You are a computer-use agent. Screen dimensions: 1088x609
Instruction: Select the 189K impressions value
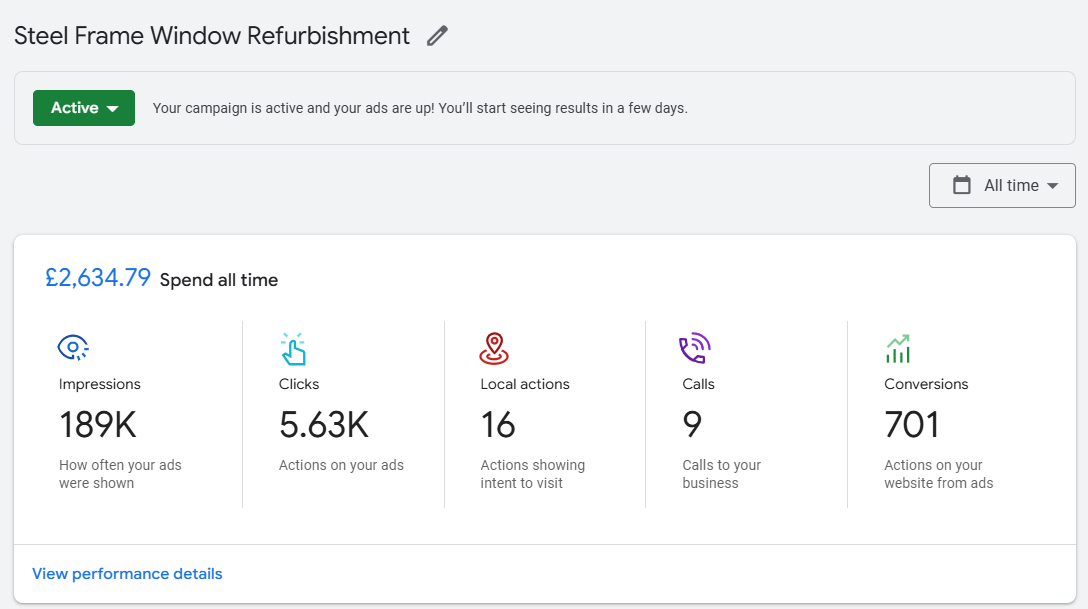click(x=98, y=425)
